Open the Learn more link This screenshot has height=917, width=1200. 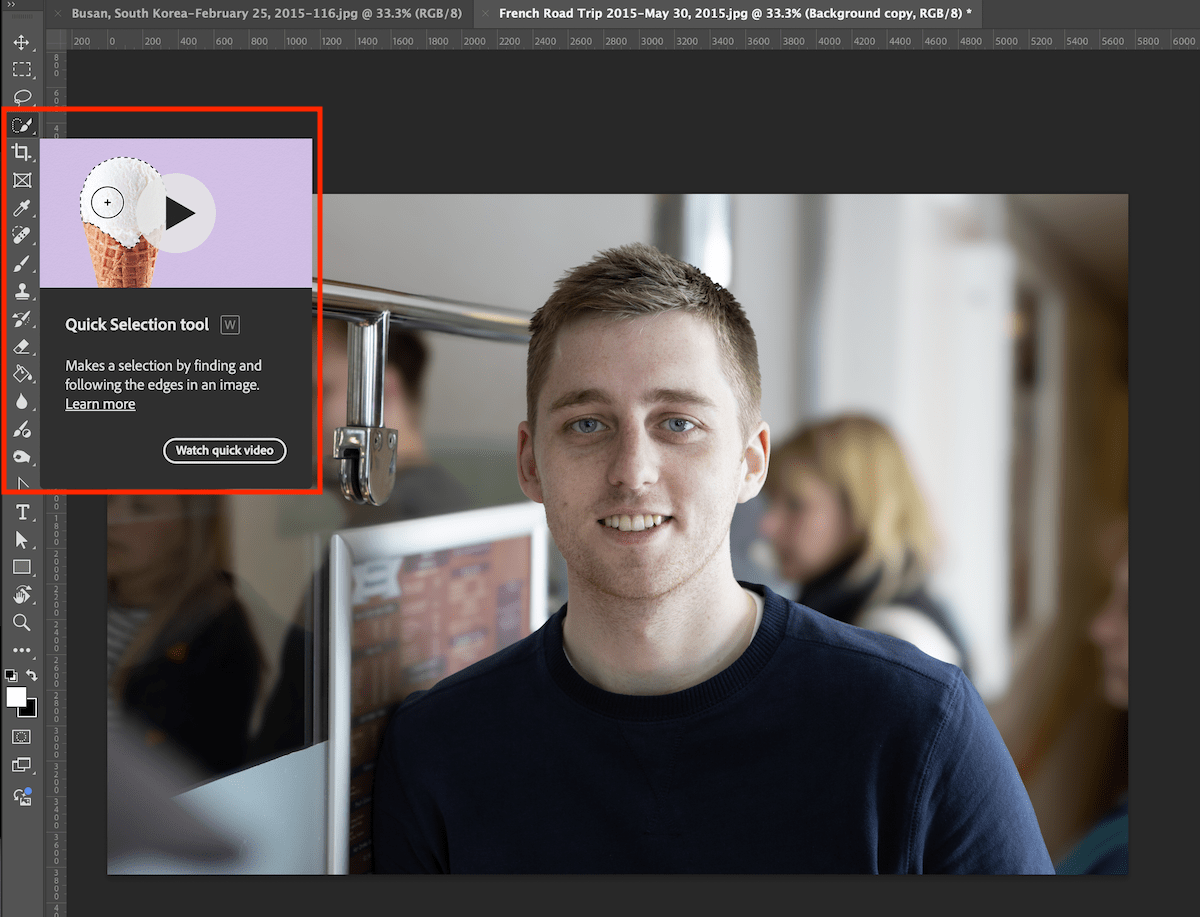point(100,404)
